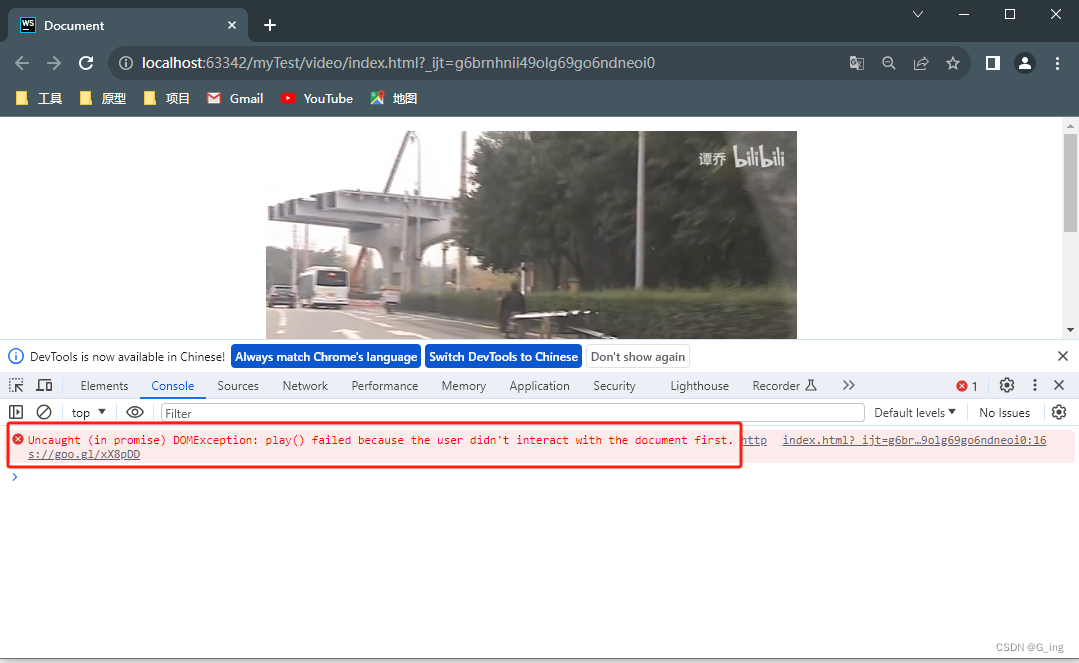Toggle the console sidebar panel icon
The image size is (1079, 663).
tap(16, 412)
